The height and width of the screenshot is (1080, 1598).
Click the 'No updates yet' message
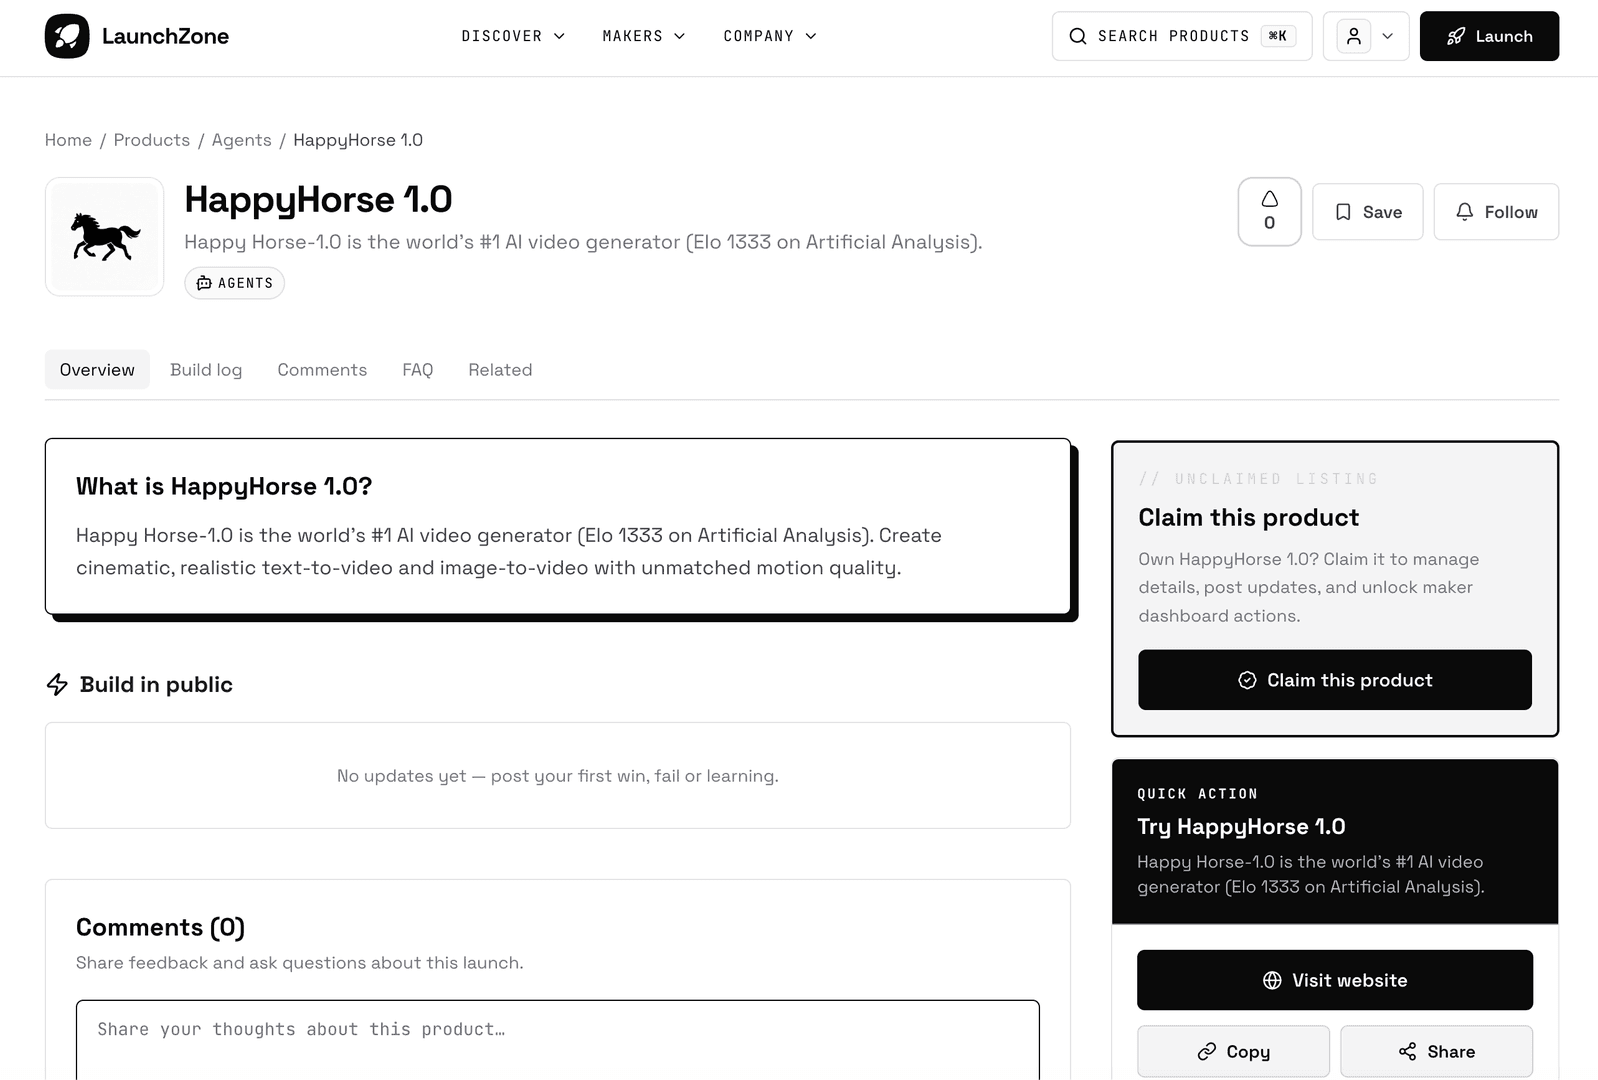[558, 776]
